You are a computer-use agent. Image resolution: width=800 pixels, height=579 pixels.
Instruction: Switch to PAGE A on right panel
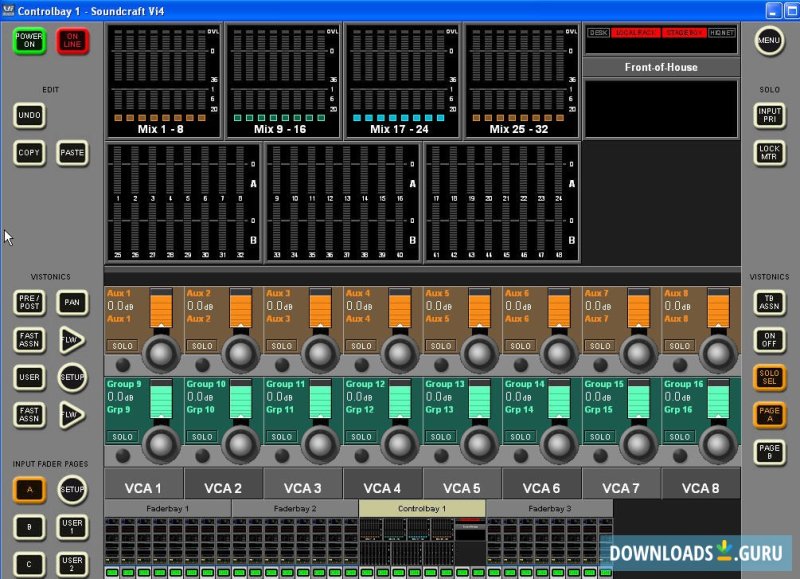769,415
